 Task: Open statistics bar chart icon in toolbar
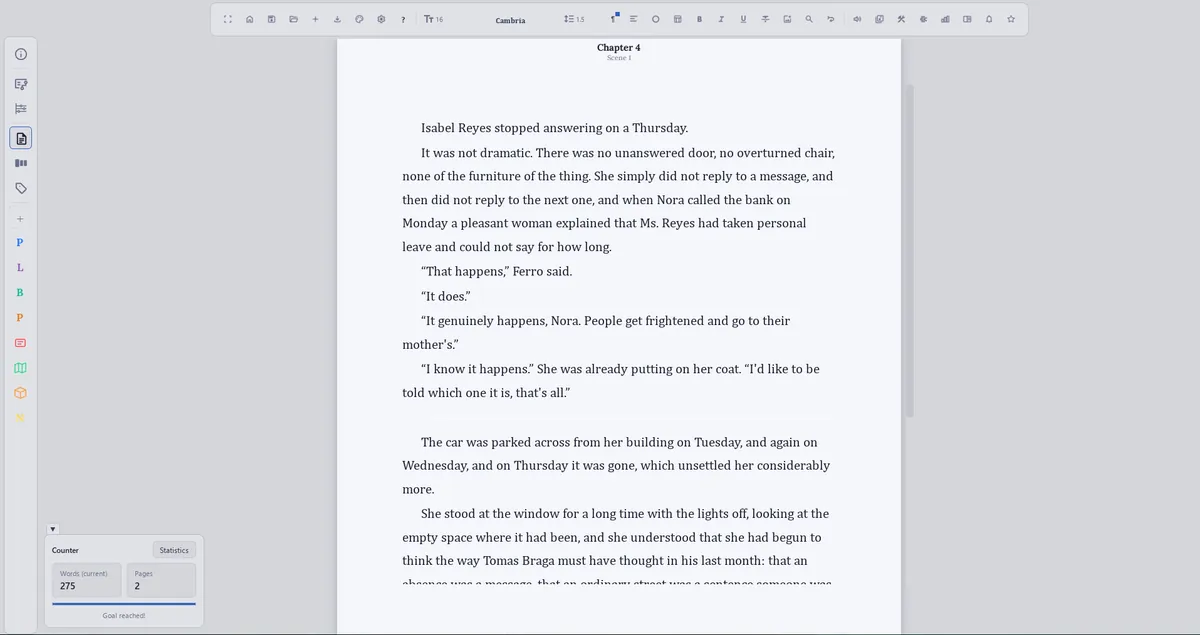[945, 19]
